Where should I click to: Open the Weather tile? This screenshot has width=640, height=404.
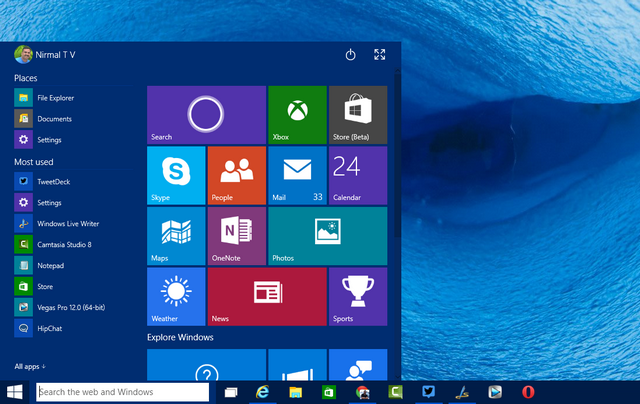176,297
